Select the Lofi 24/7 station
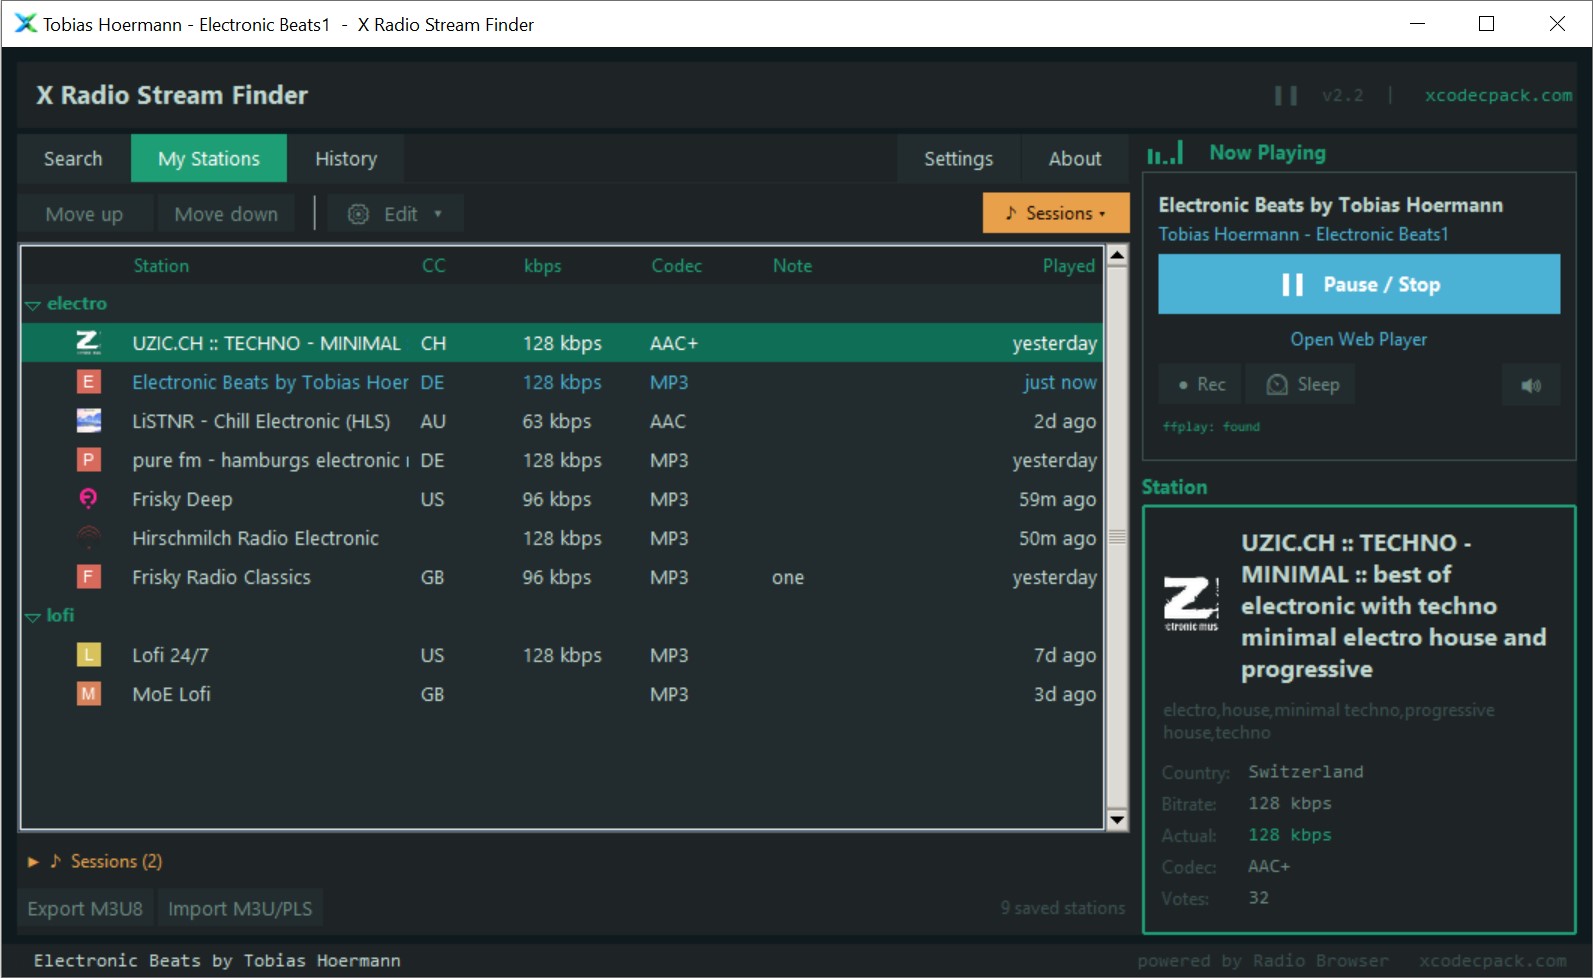 coord(562,655)
